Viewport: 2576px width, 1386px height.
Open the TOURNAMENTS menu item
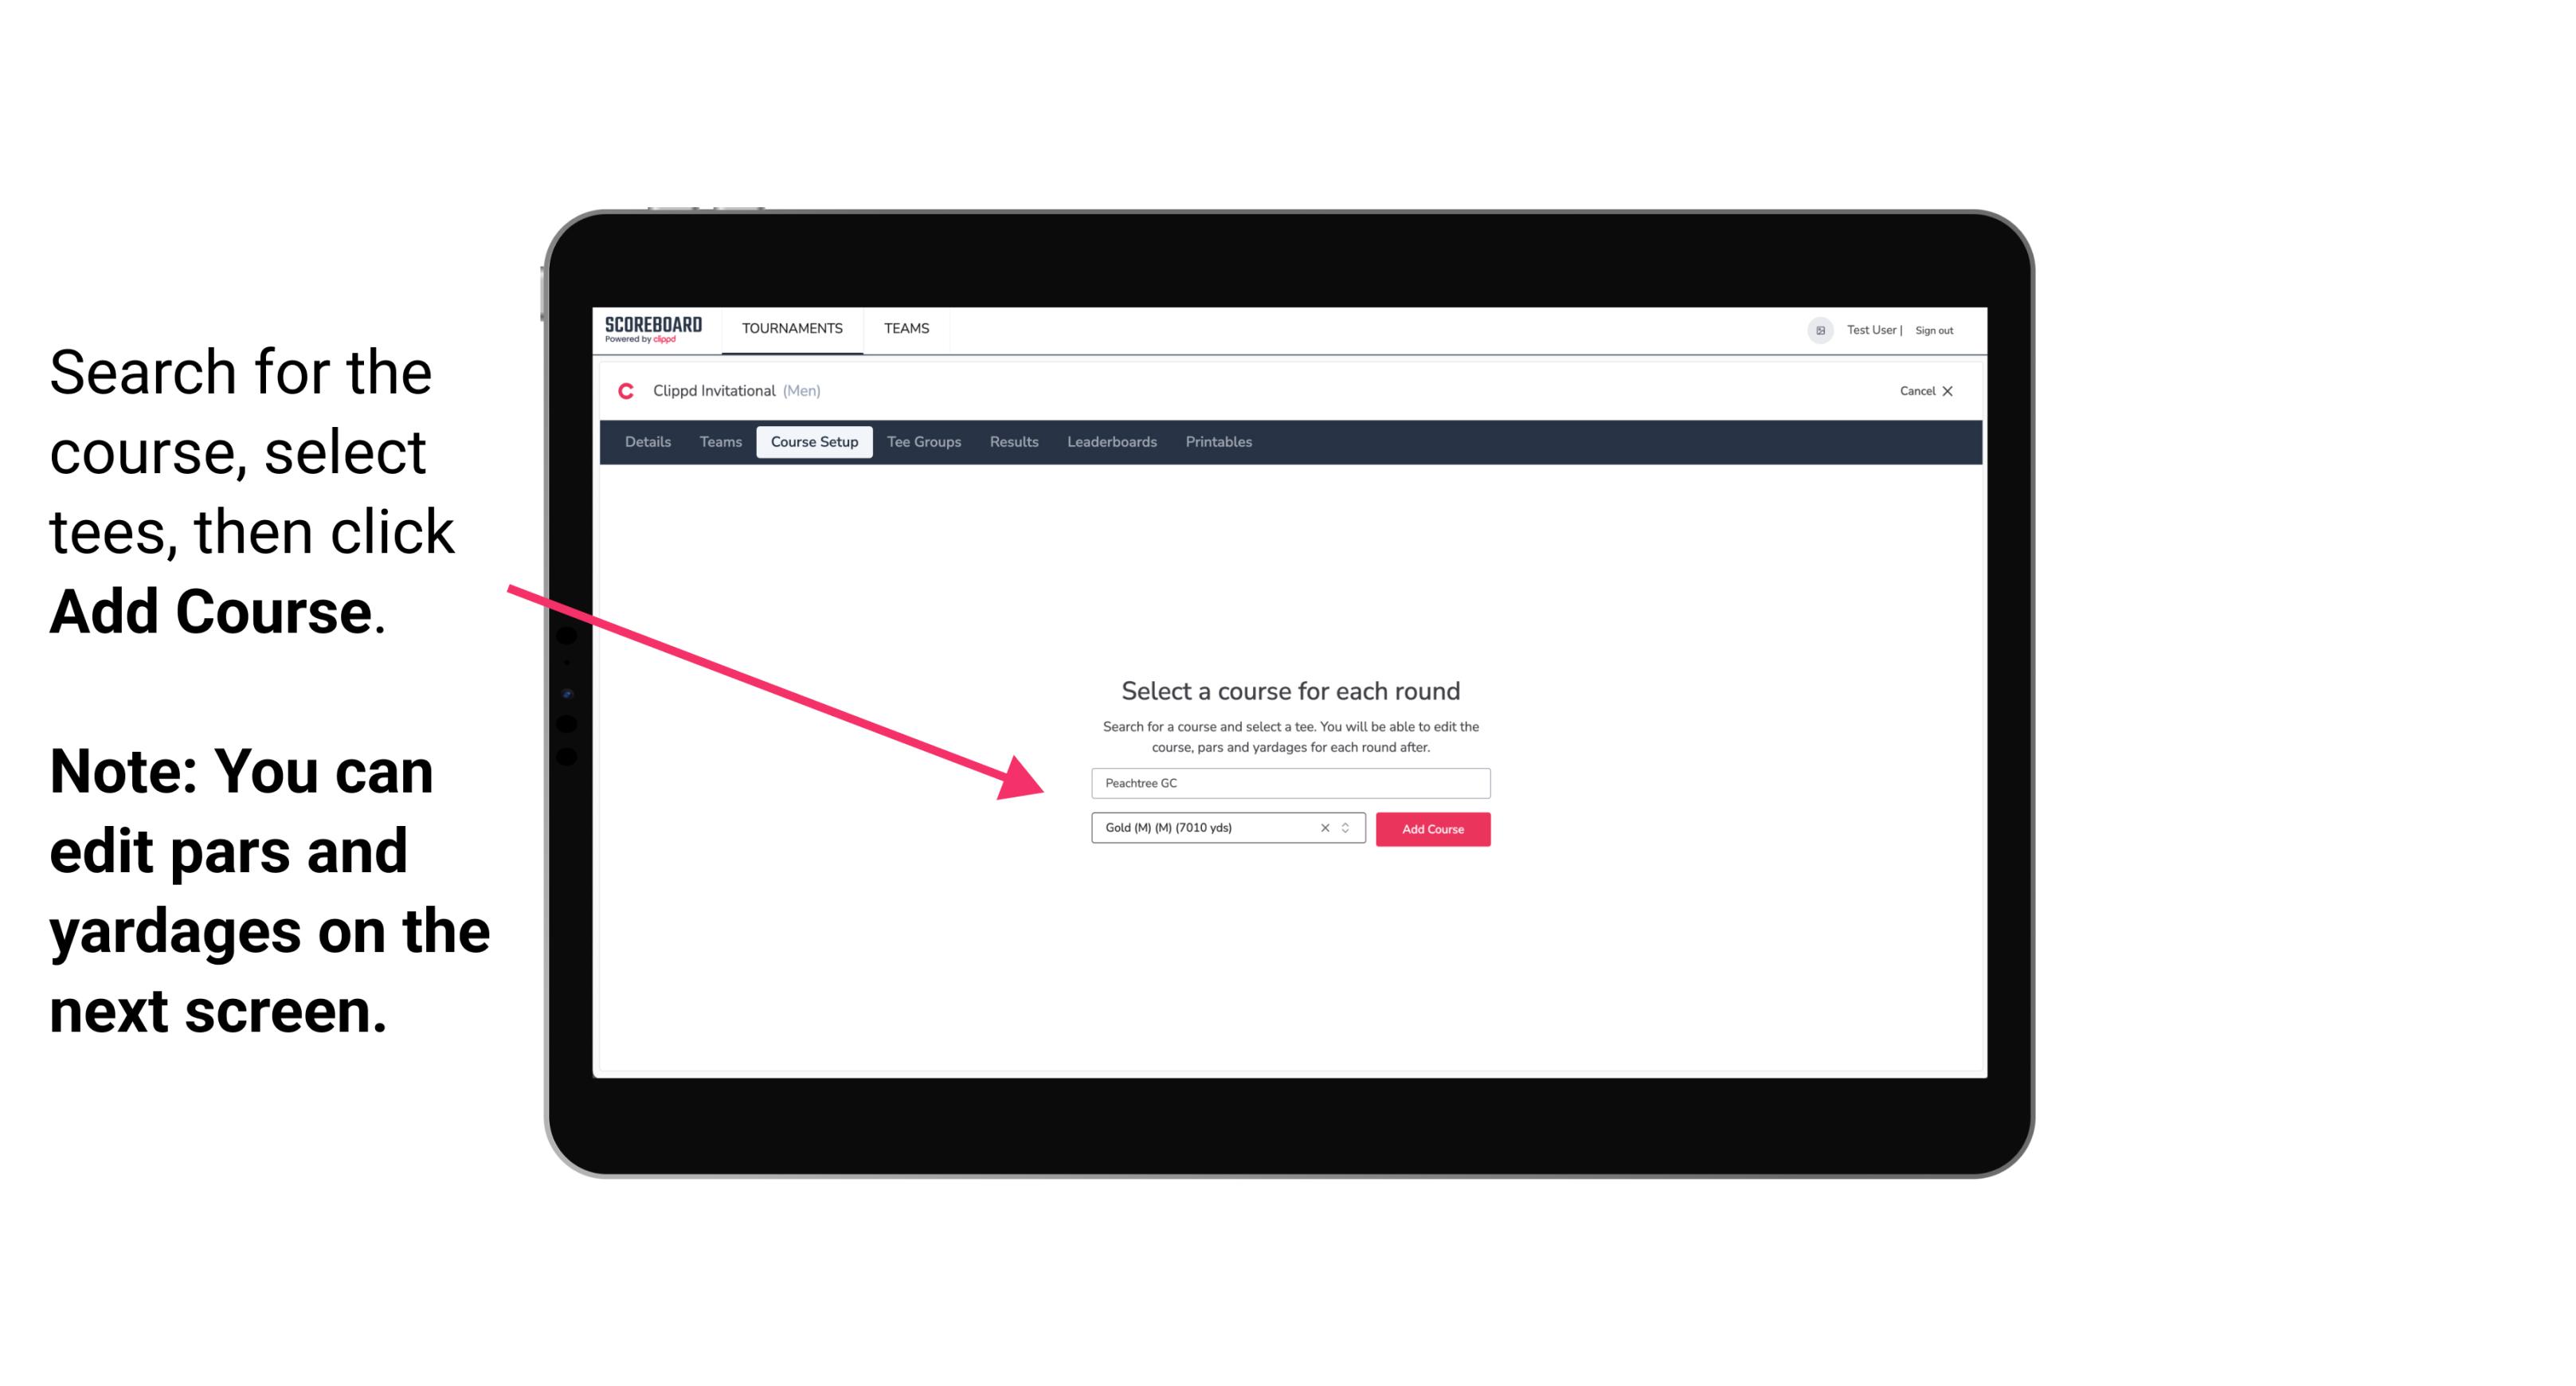792,327
